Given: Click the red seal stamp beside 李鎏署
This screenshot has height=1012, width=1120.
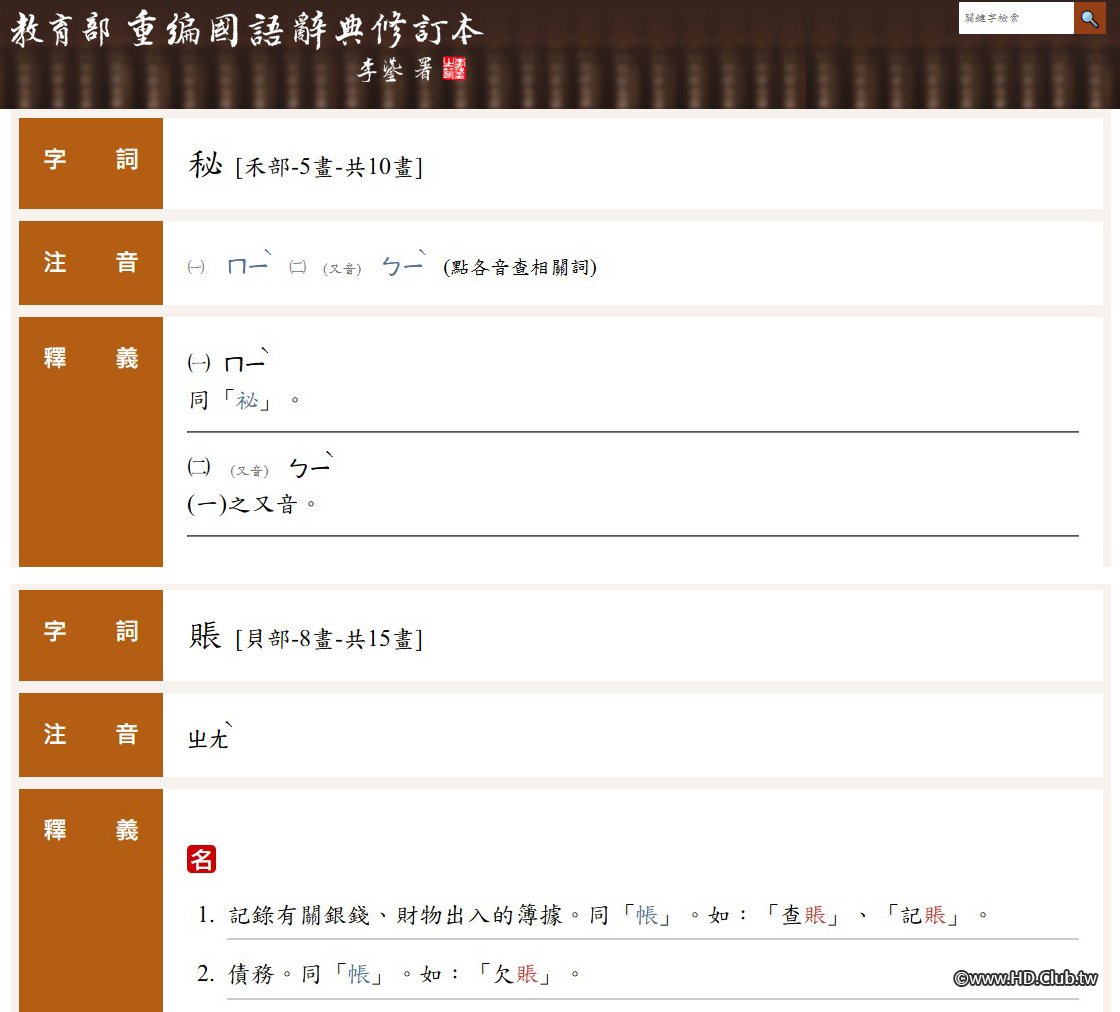Looking at the screenshot, I should (454, 69).
